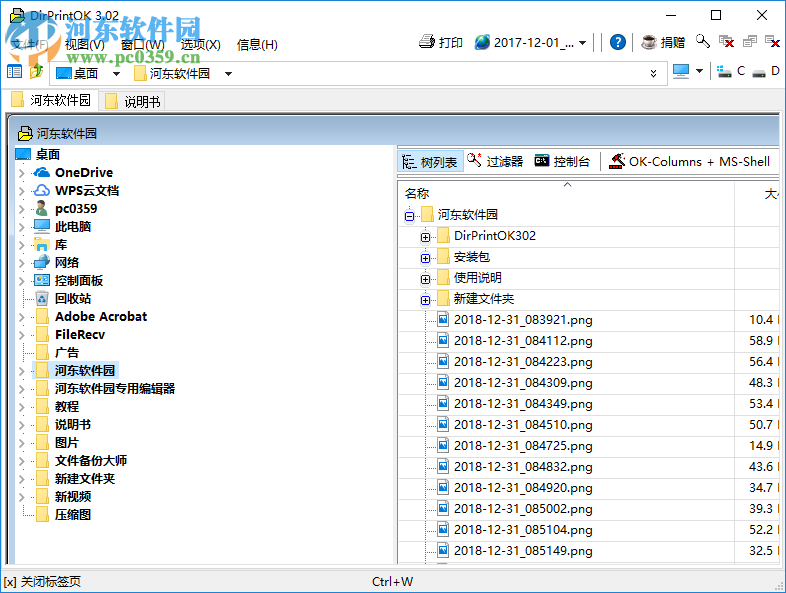Viewport: 786px width, 593px height.
Task: Select file 2018-12-31_084920.png
Action: (x=523, y=488)
